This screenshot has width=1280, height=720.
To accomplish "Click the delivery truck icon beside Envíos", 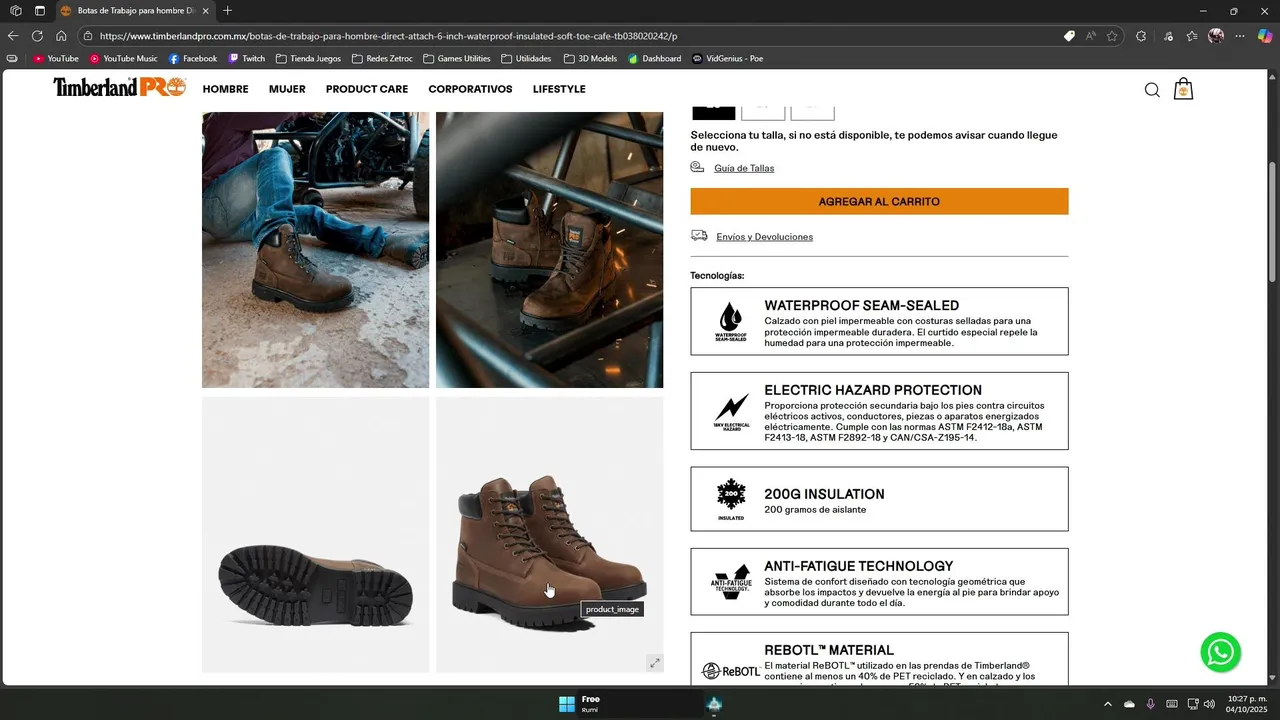I will pos(699,236).
